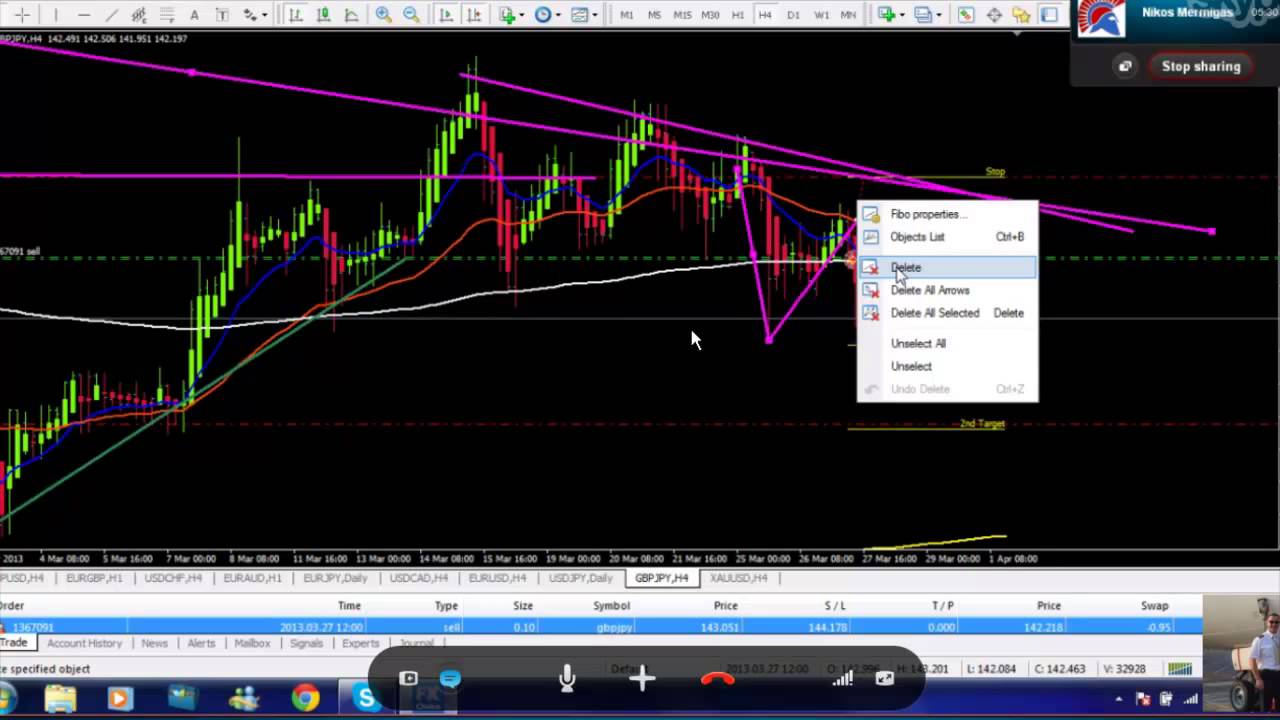1280x720 pixels.
Task: Set timeframe to H1
Action: [x=738, y=15]
